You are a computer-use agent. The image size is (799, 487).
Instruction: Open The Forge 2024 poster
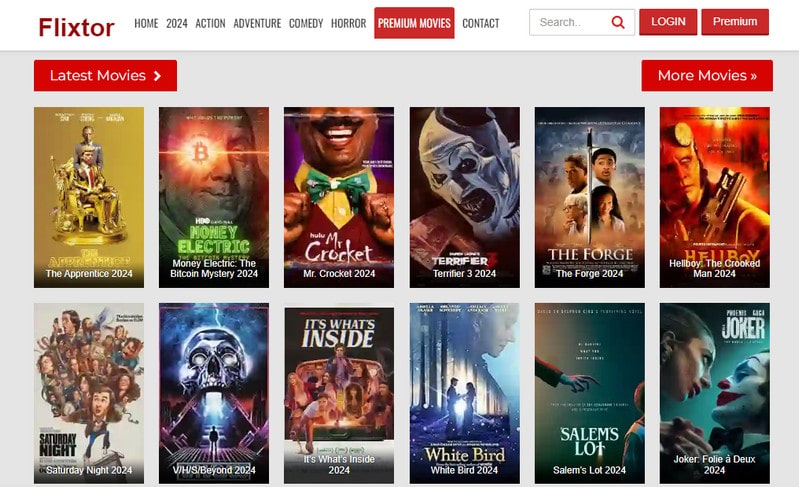tap(590, 197)
